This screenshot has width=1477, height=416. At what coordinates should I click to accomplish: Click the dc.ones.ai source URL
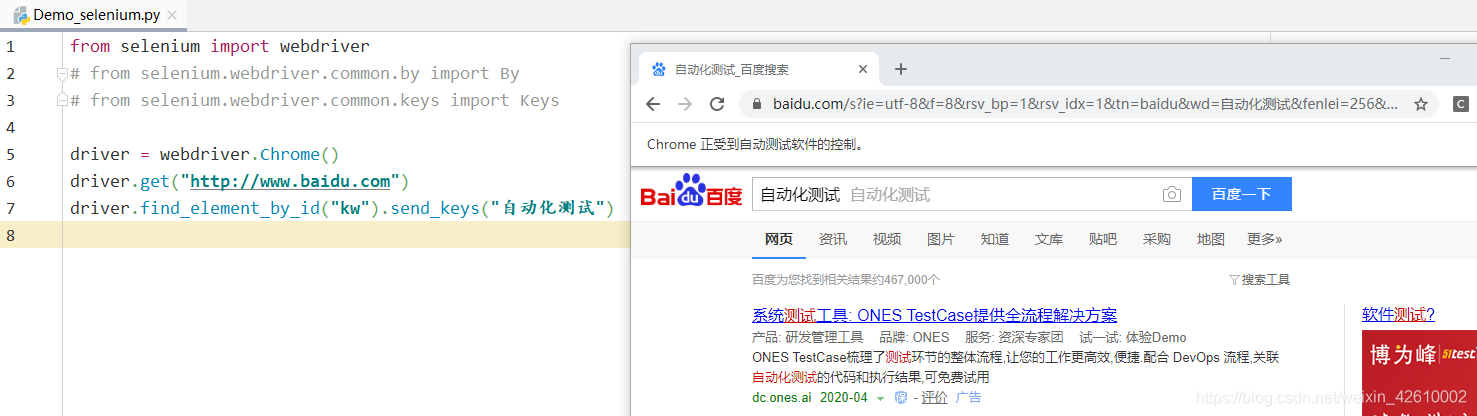pos(781,397)
